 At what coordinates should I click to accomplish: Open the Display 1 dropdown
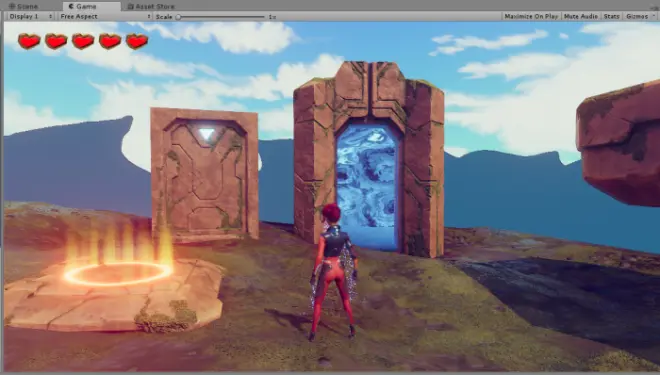pos(30,16)
